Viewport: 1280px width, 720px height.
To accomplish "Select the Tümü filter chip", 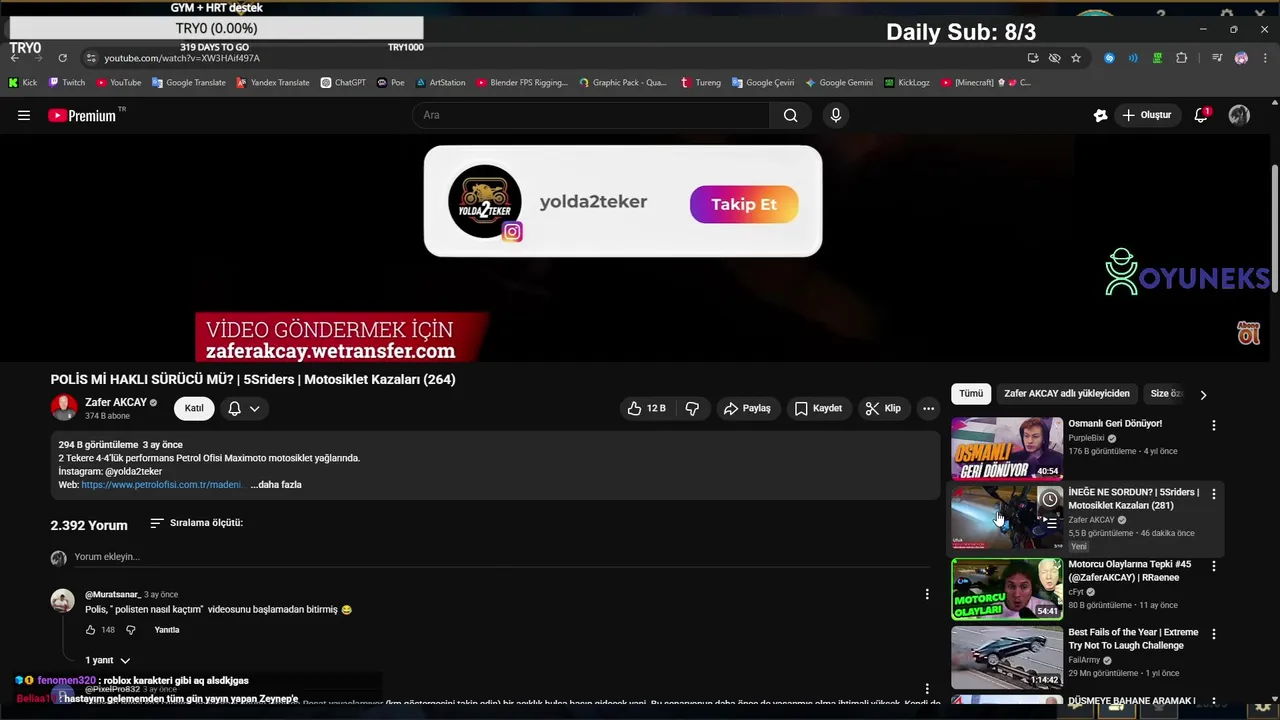I will [971, 394].
